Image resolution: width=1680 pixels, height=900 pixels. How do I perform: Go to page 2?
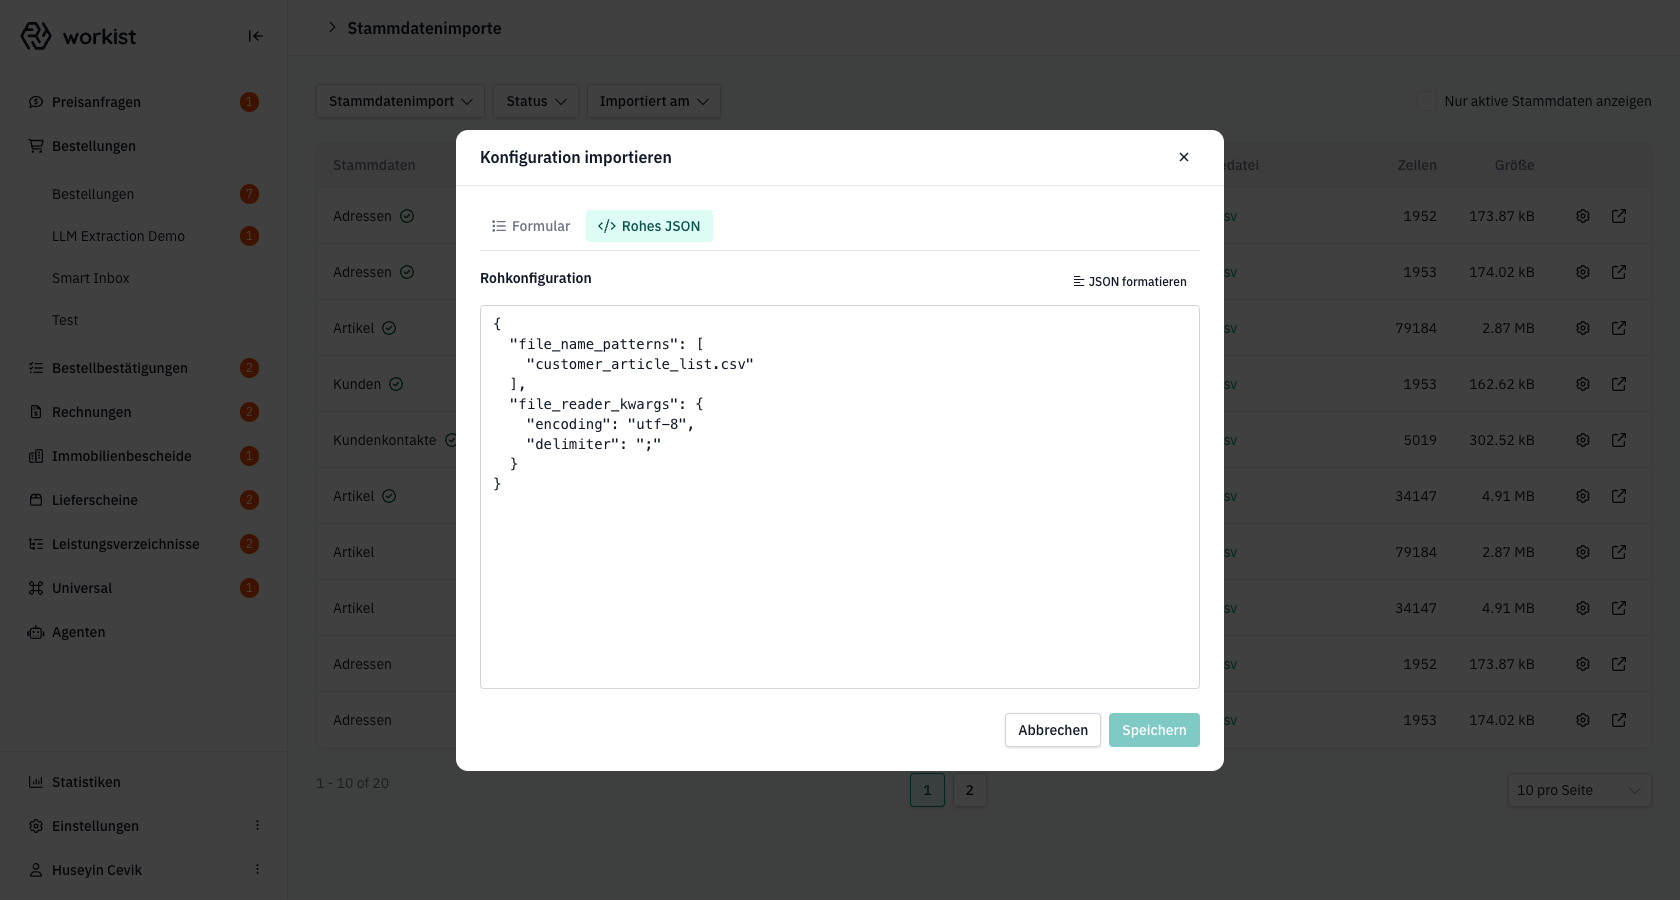969,790
